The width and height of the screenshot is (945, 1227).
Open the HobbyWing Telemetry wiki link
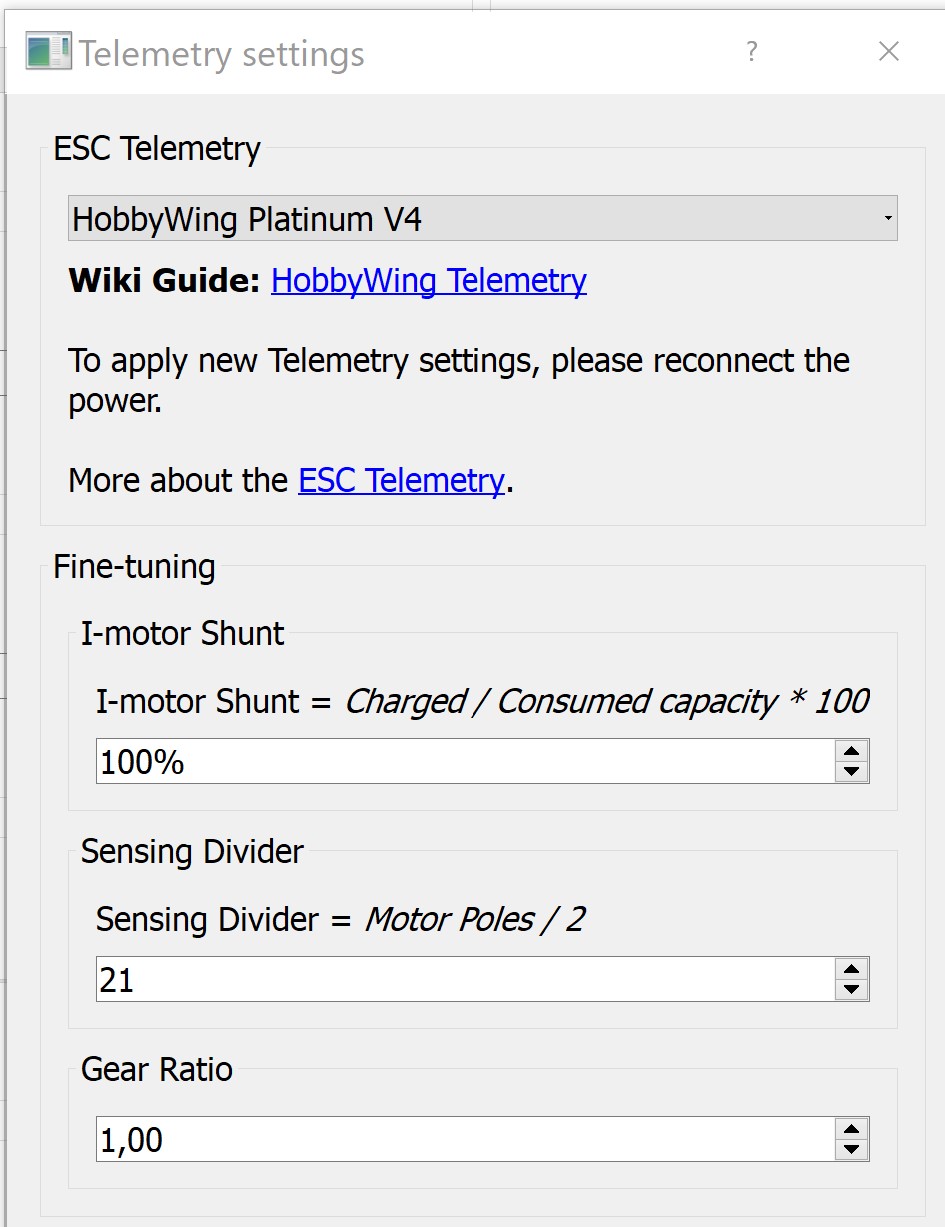click(428, 281)
